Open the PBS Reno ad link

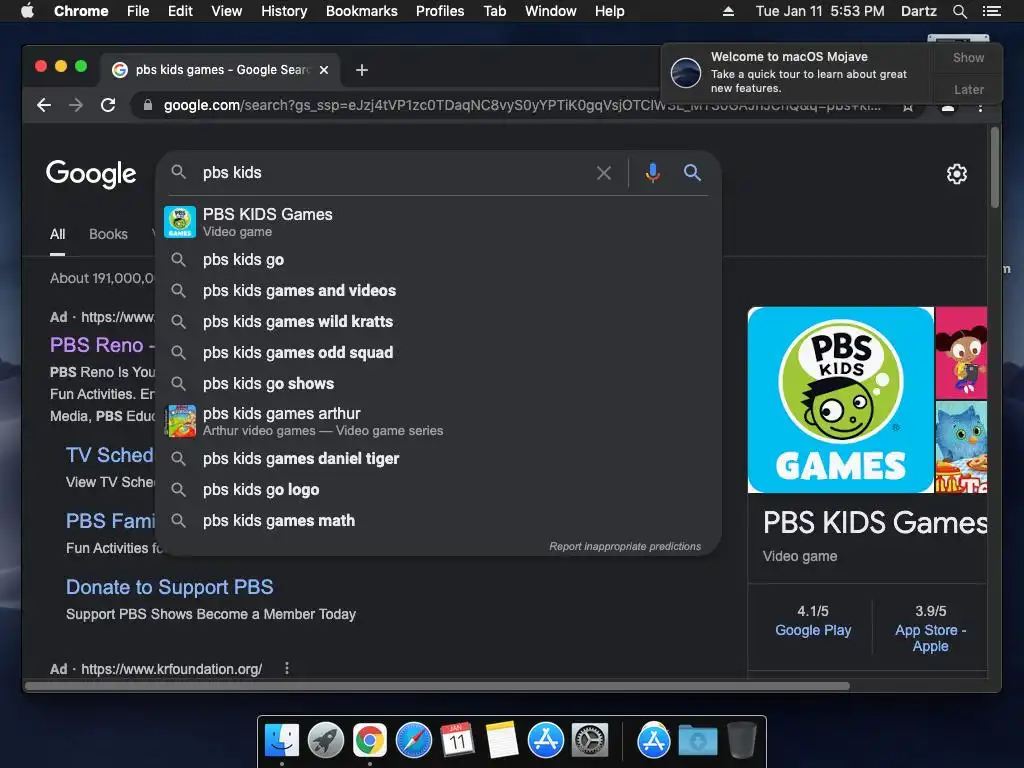tap(102, 345)
